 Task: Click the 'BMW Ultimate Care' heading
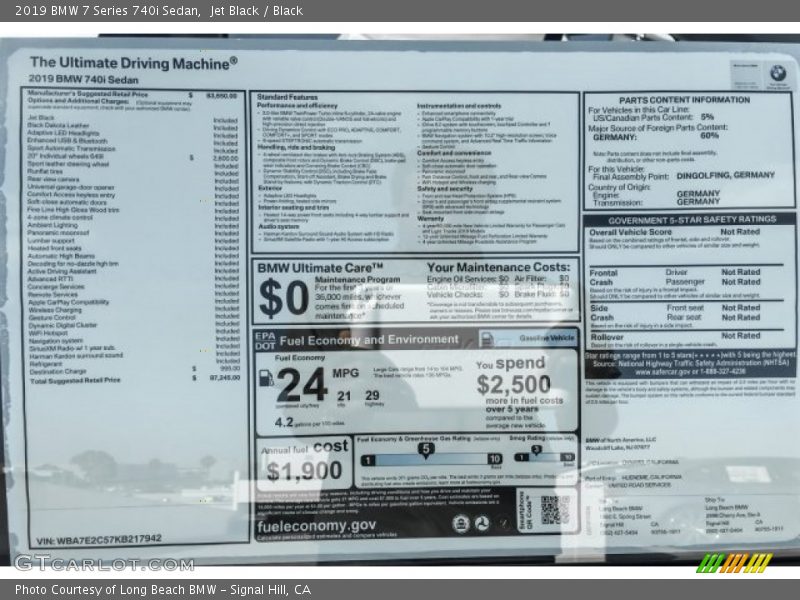point(320,268)
